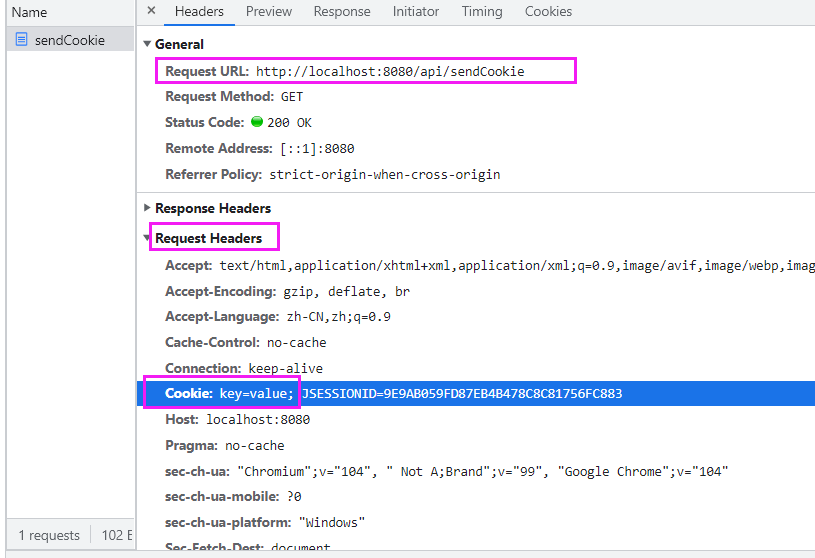
Task: Click the Name column header
Action: (x=30, y=13)
